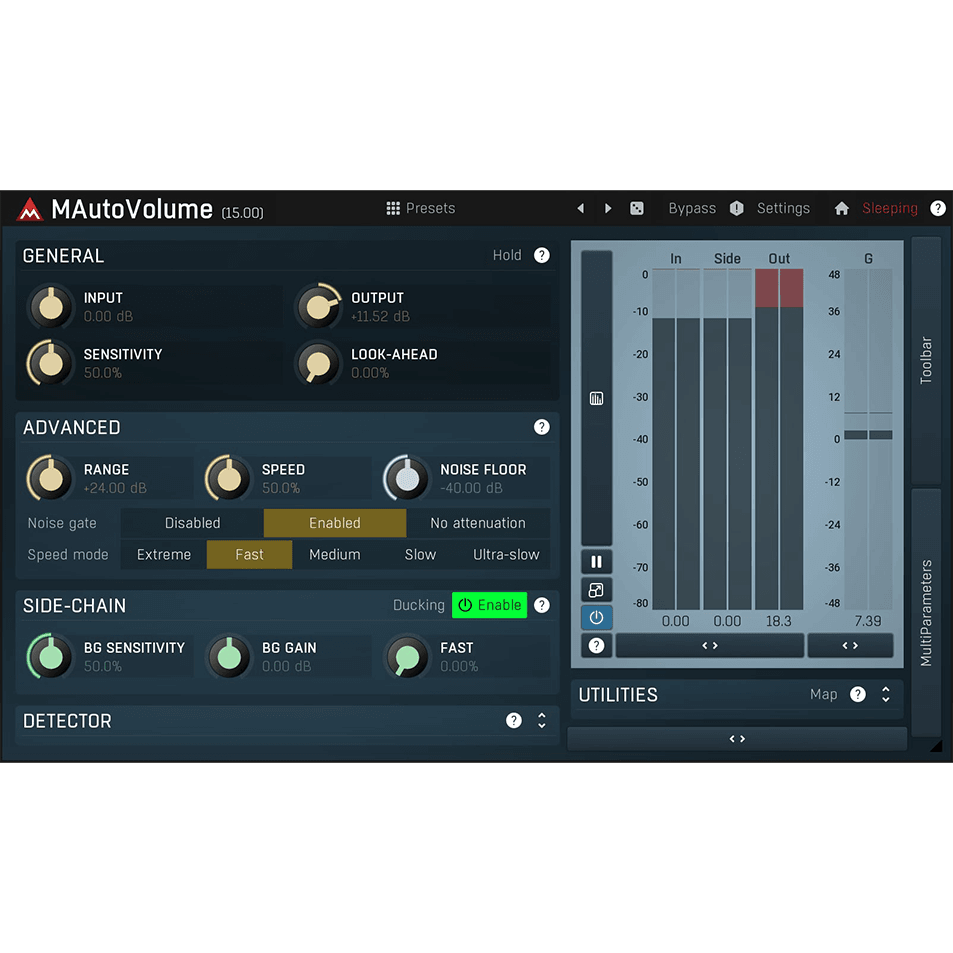Set Noise gate to No attenuation
Screen dimensions: 953x953
click(x=478, y=523)
